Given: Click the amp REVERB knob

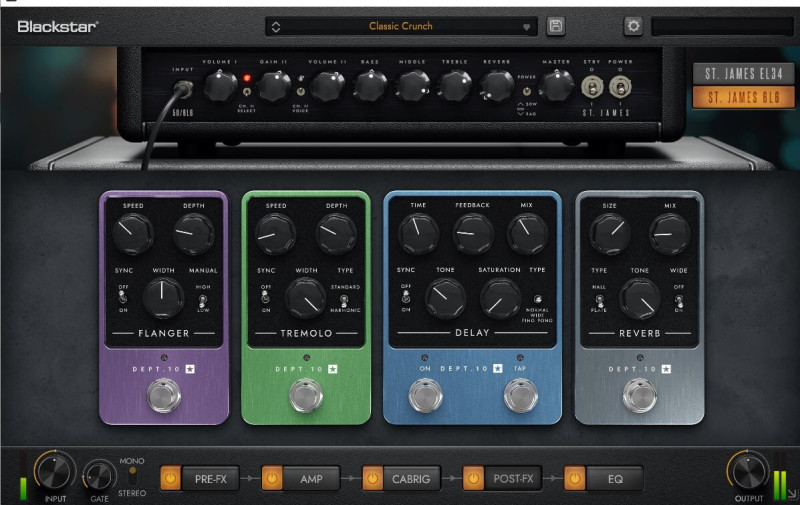Looking at the screenshot, I should (497, 85).
